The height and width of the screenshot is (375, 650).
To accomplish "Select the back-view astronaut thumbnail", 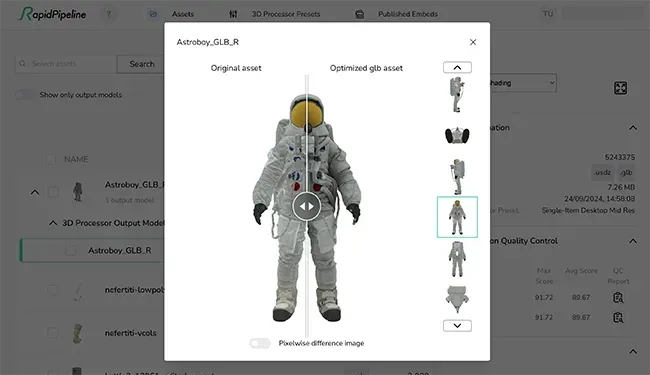I will tap(457, 259).
